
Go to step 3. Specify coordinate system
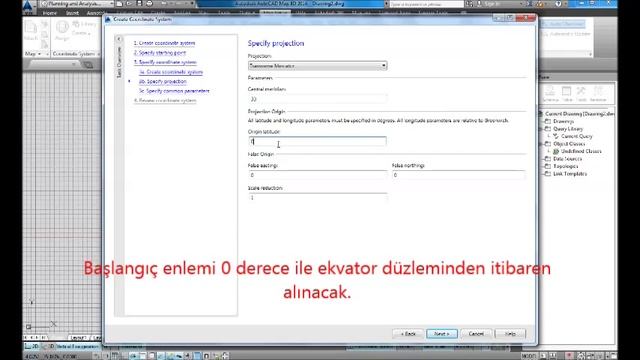coord(165,62)
